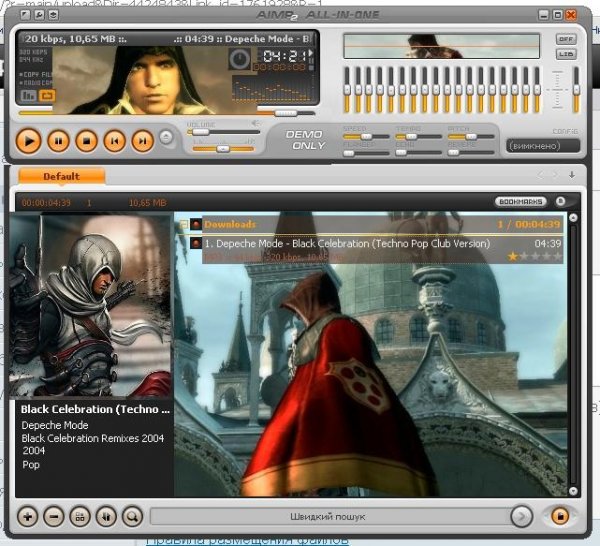The width and height of the screenshot is (600, 546).
Task: Pause the current track
Action: 58,141
